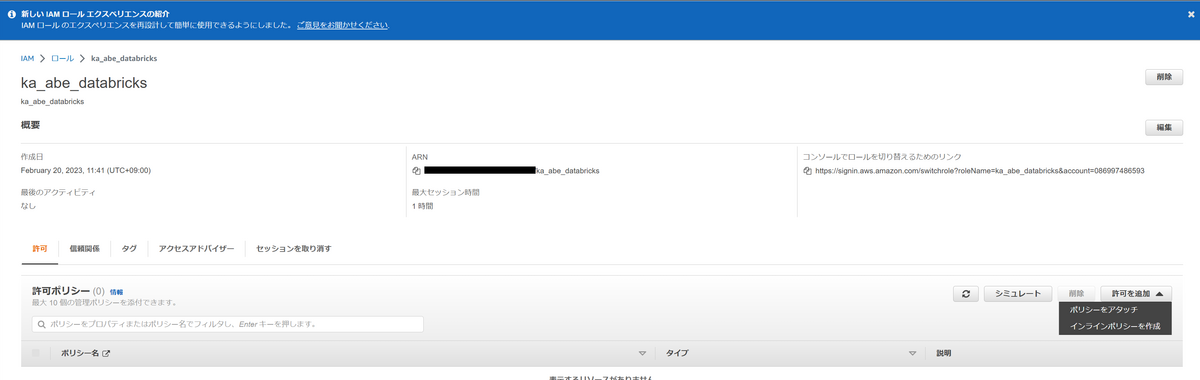Click the external link icon by ポリシー名
Screen dimensions: 1200x380
106,353
